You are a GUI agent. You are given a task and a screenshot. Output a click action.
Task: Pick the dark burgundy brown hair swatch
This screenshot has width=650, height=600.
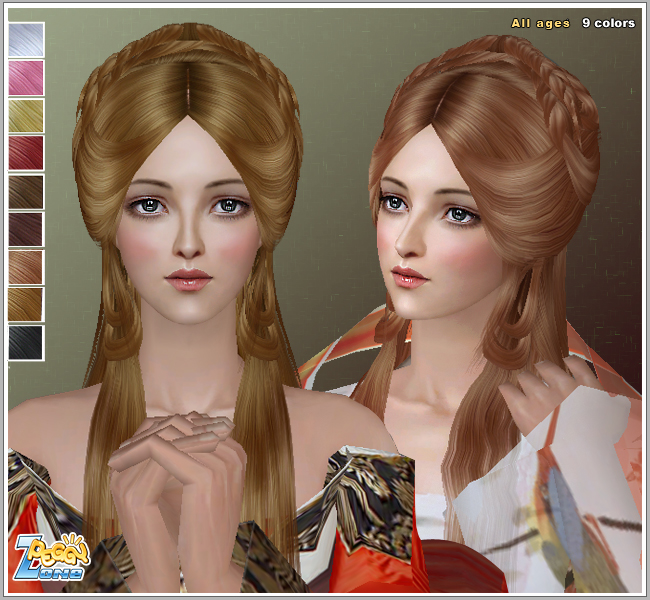26,229
